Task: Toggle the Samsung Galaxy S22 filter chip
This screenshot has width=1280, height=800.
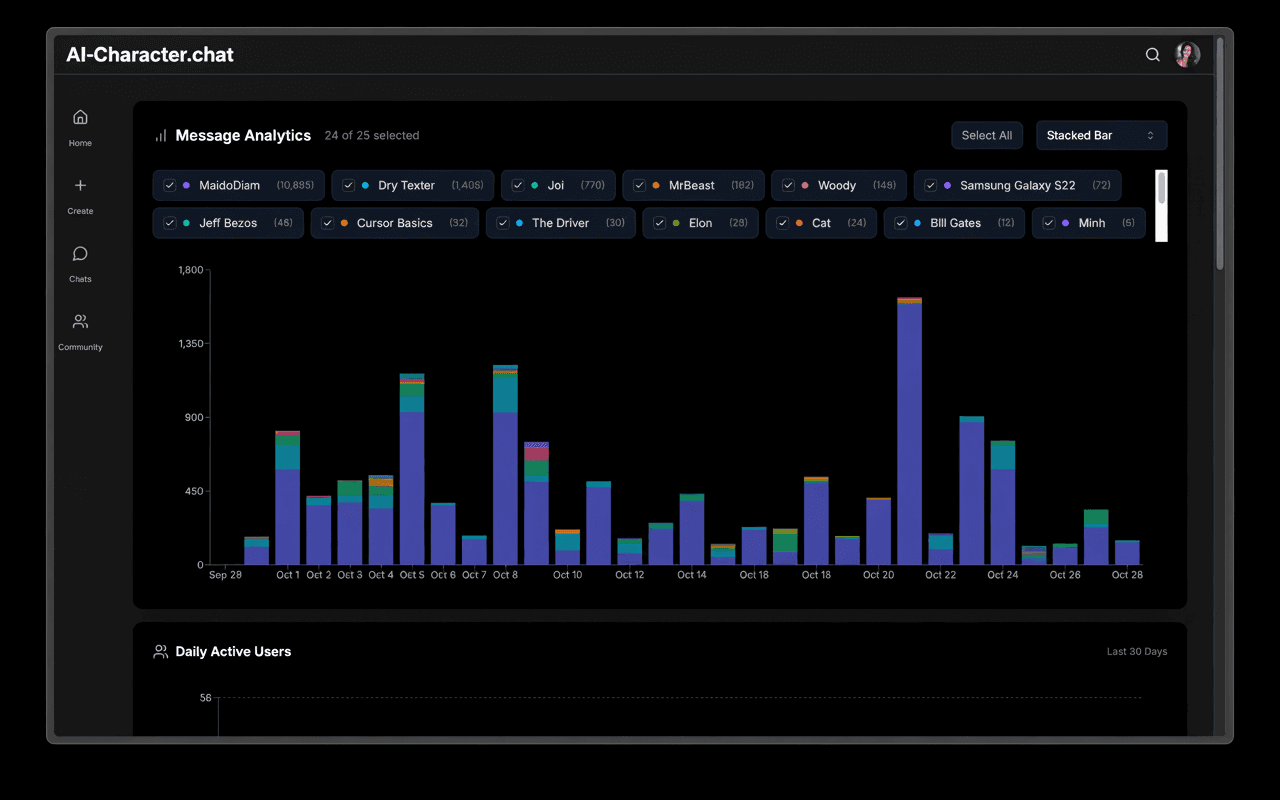Action: point(1017,186)
